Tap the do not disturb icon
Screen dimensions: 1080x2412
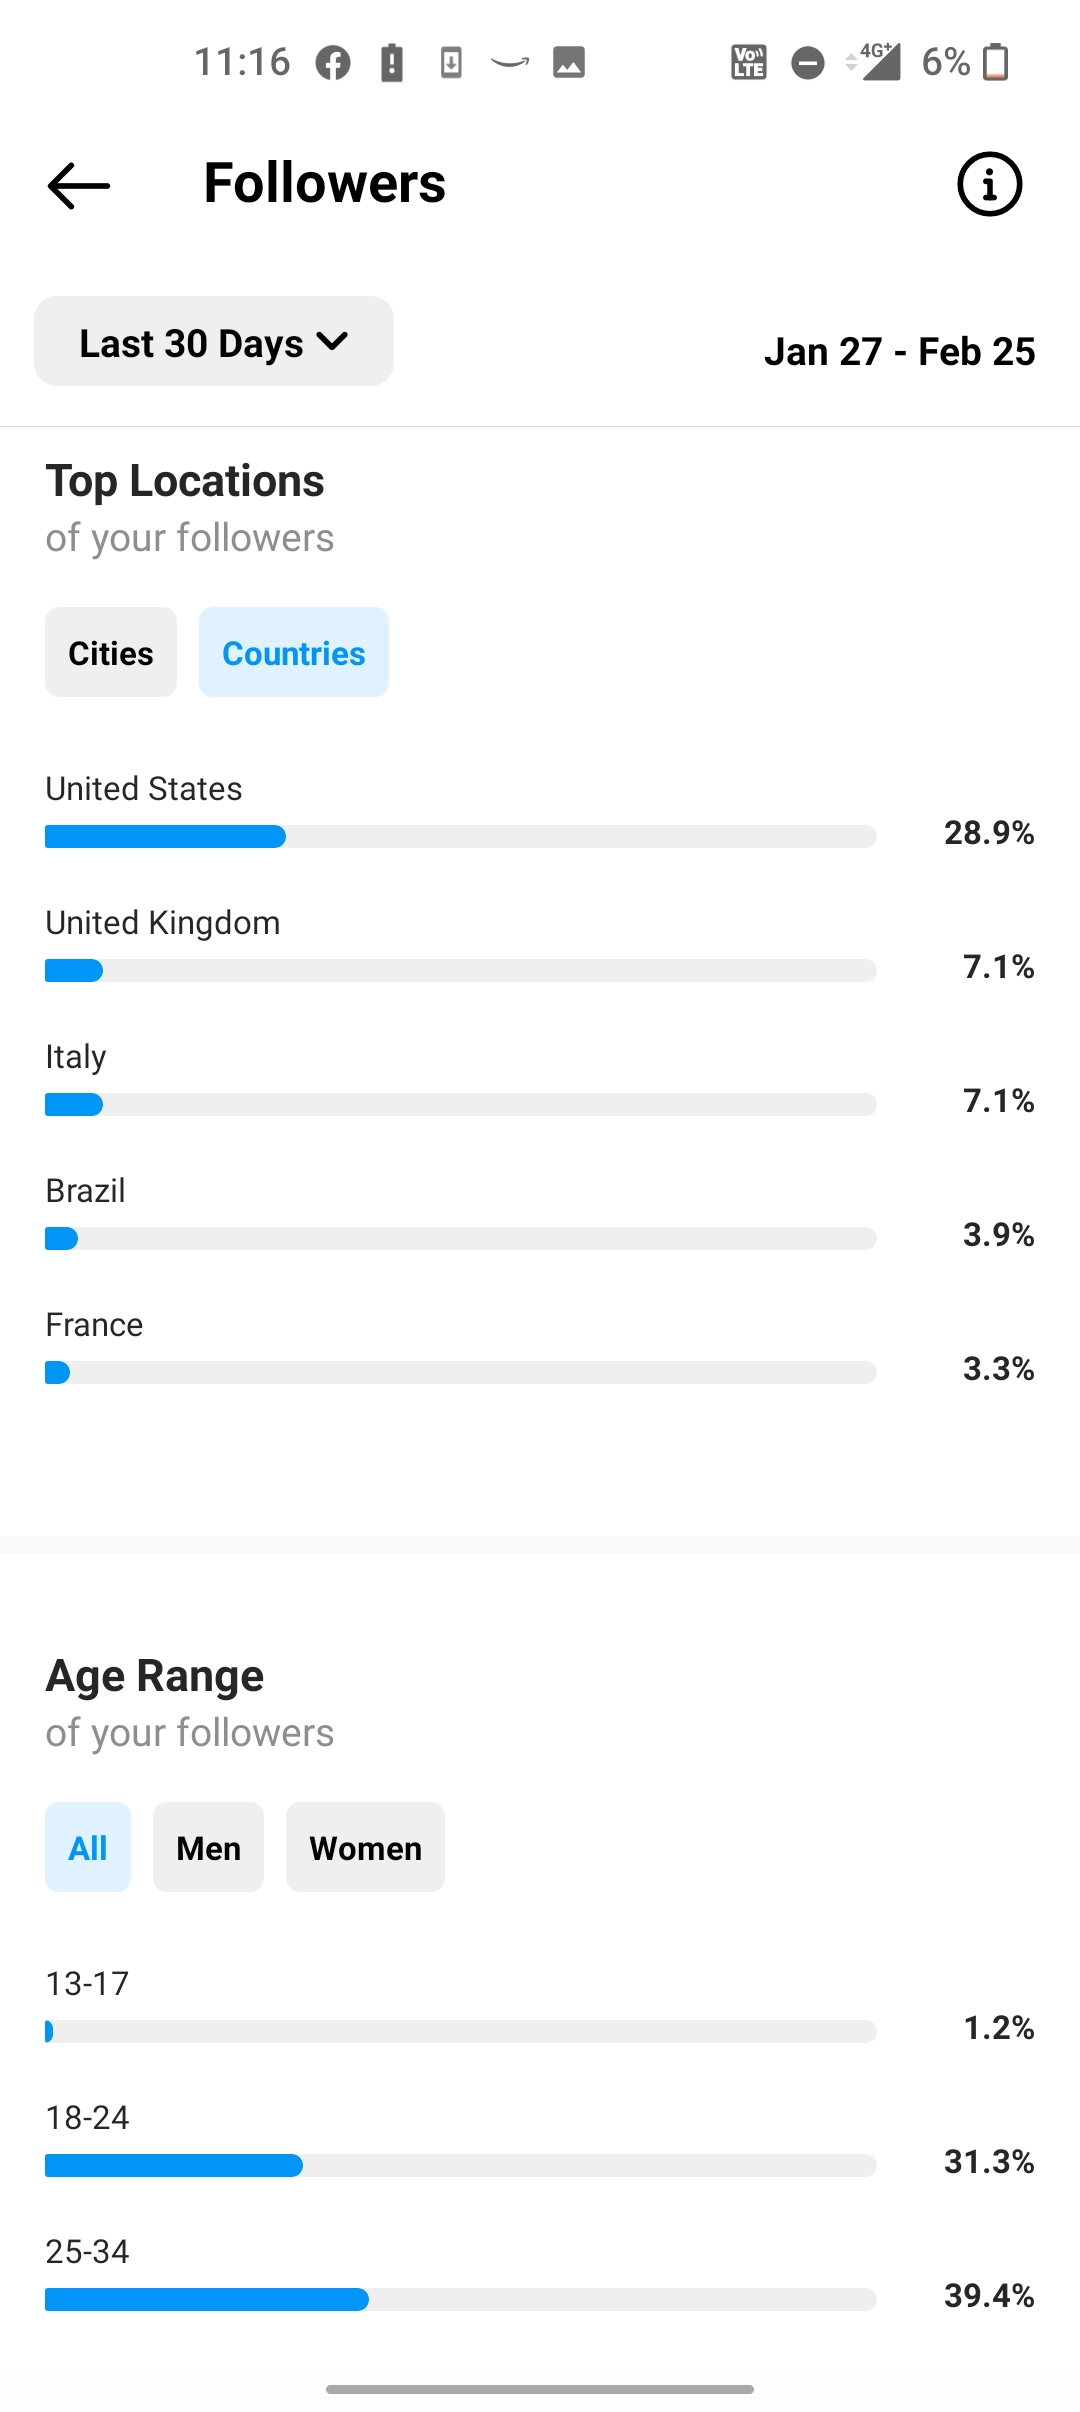(x=808, y=63)
